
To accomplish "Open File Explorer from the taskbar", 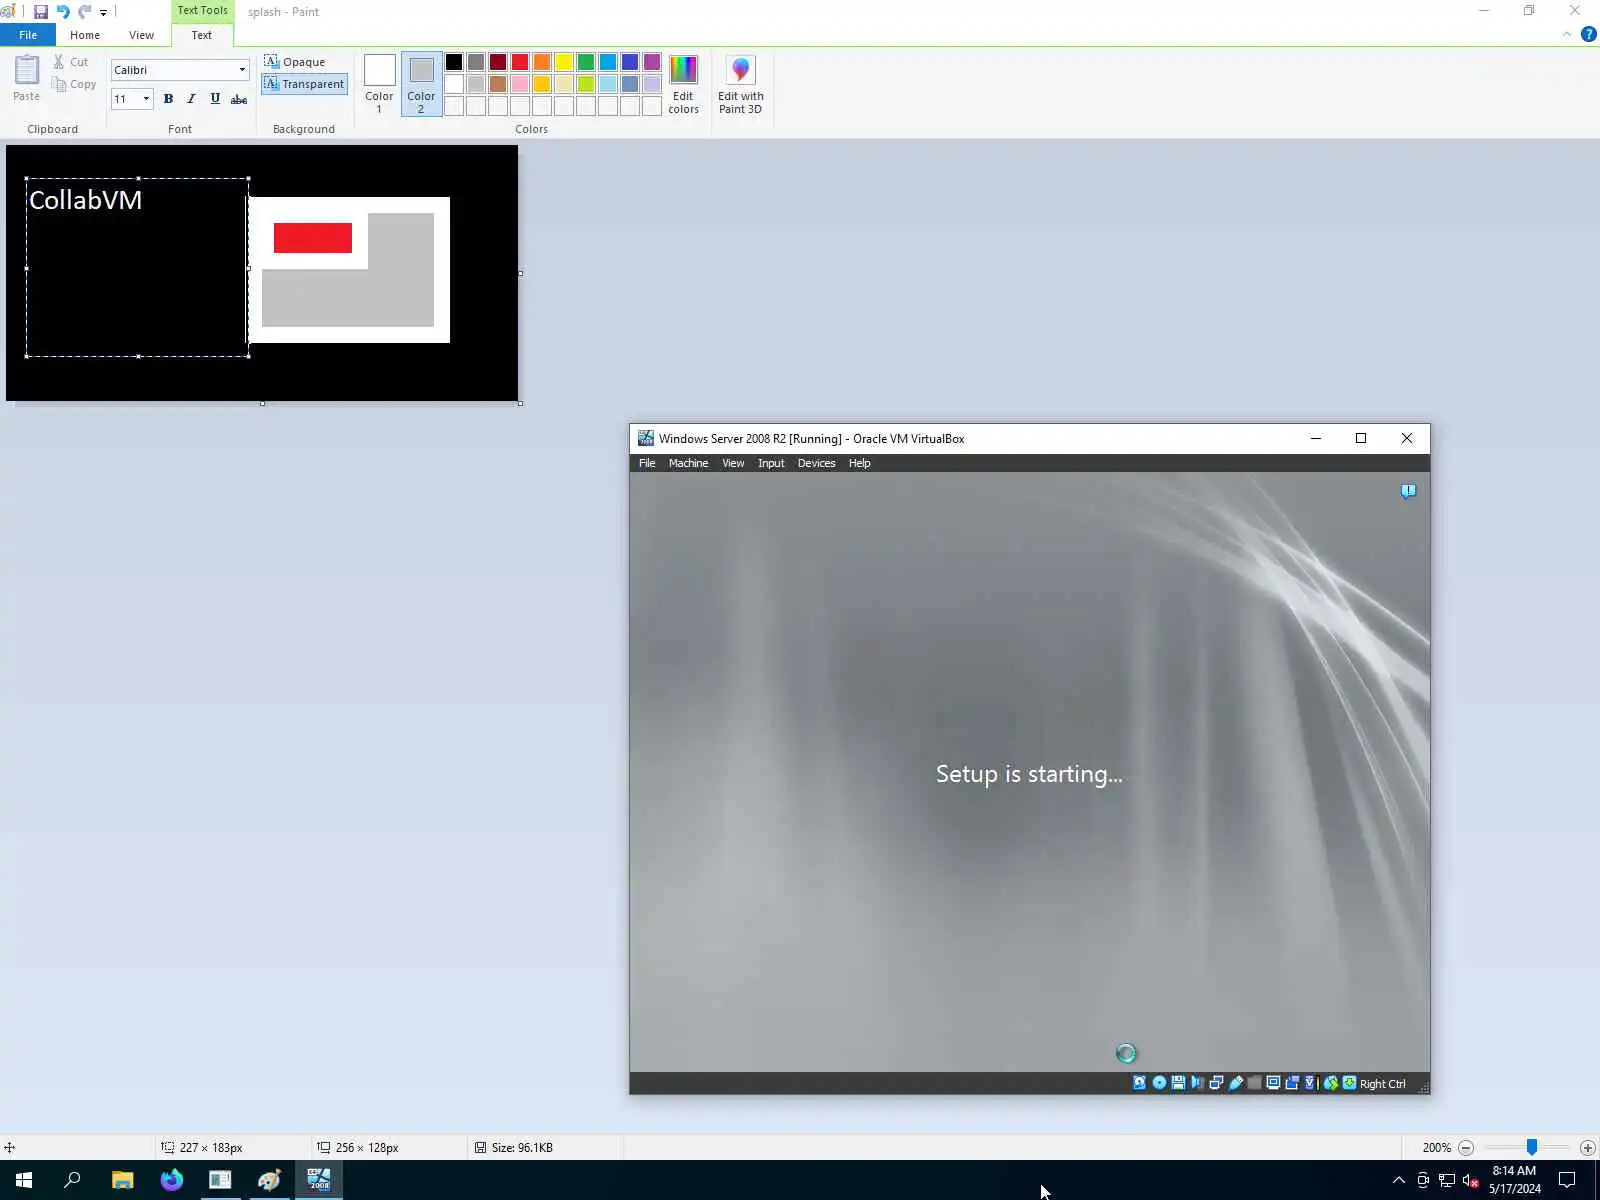I will [122, 1180].
